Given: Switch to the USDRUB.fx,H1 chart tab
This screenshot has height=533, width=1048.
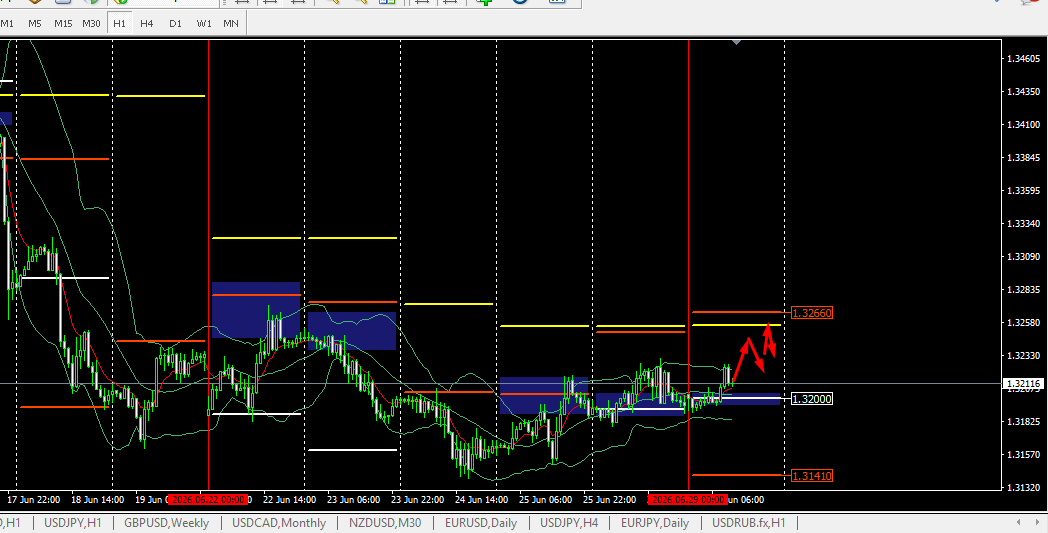Looking at the screenshot, I should (749, 523).
